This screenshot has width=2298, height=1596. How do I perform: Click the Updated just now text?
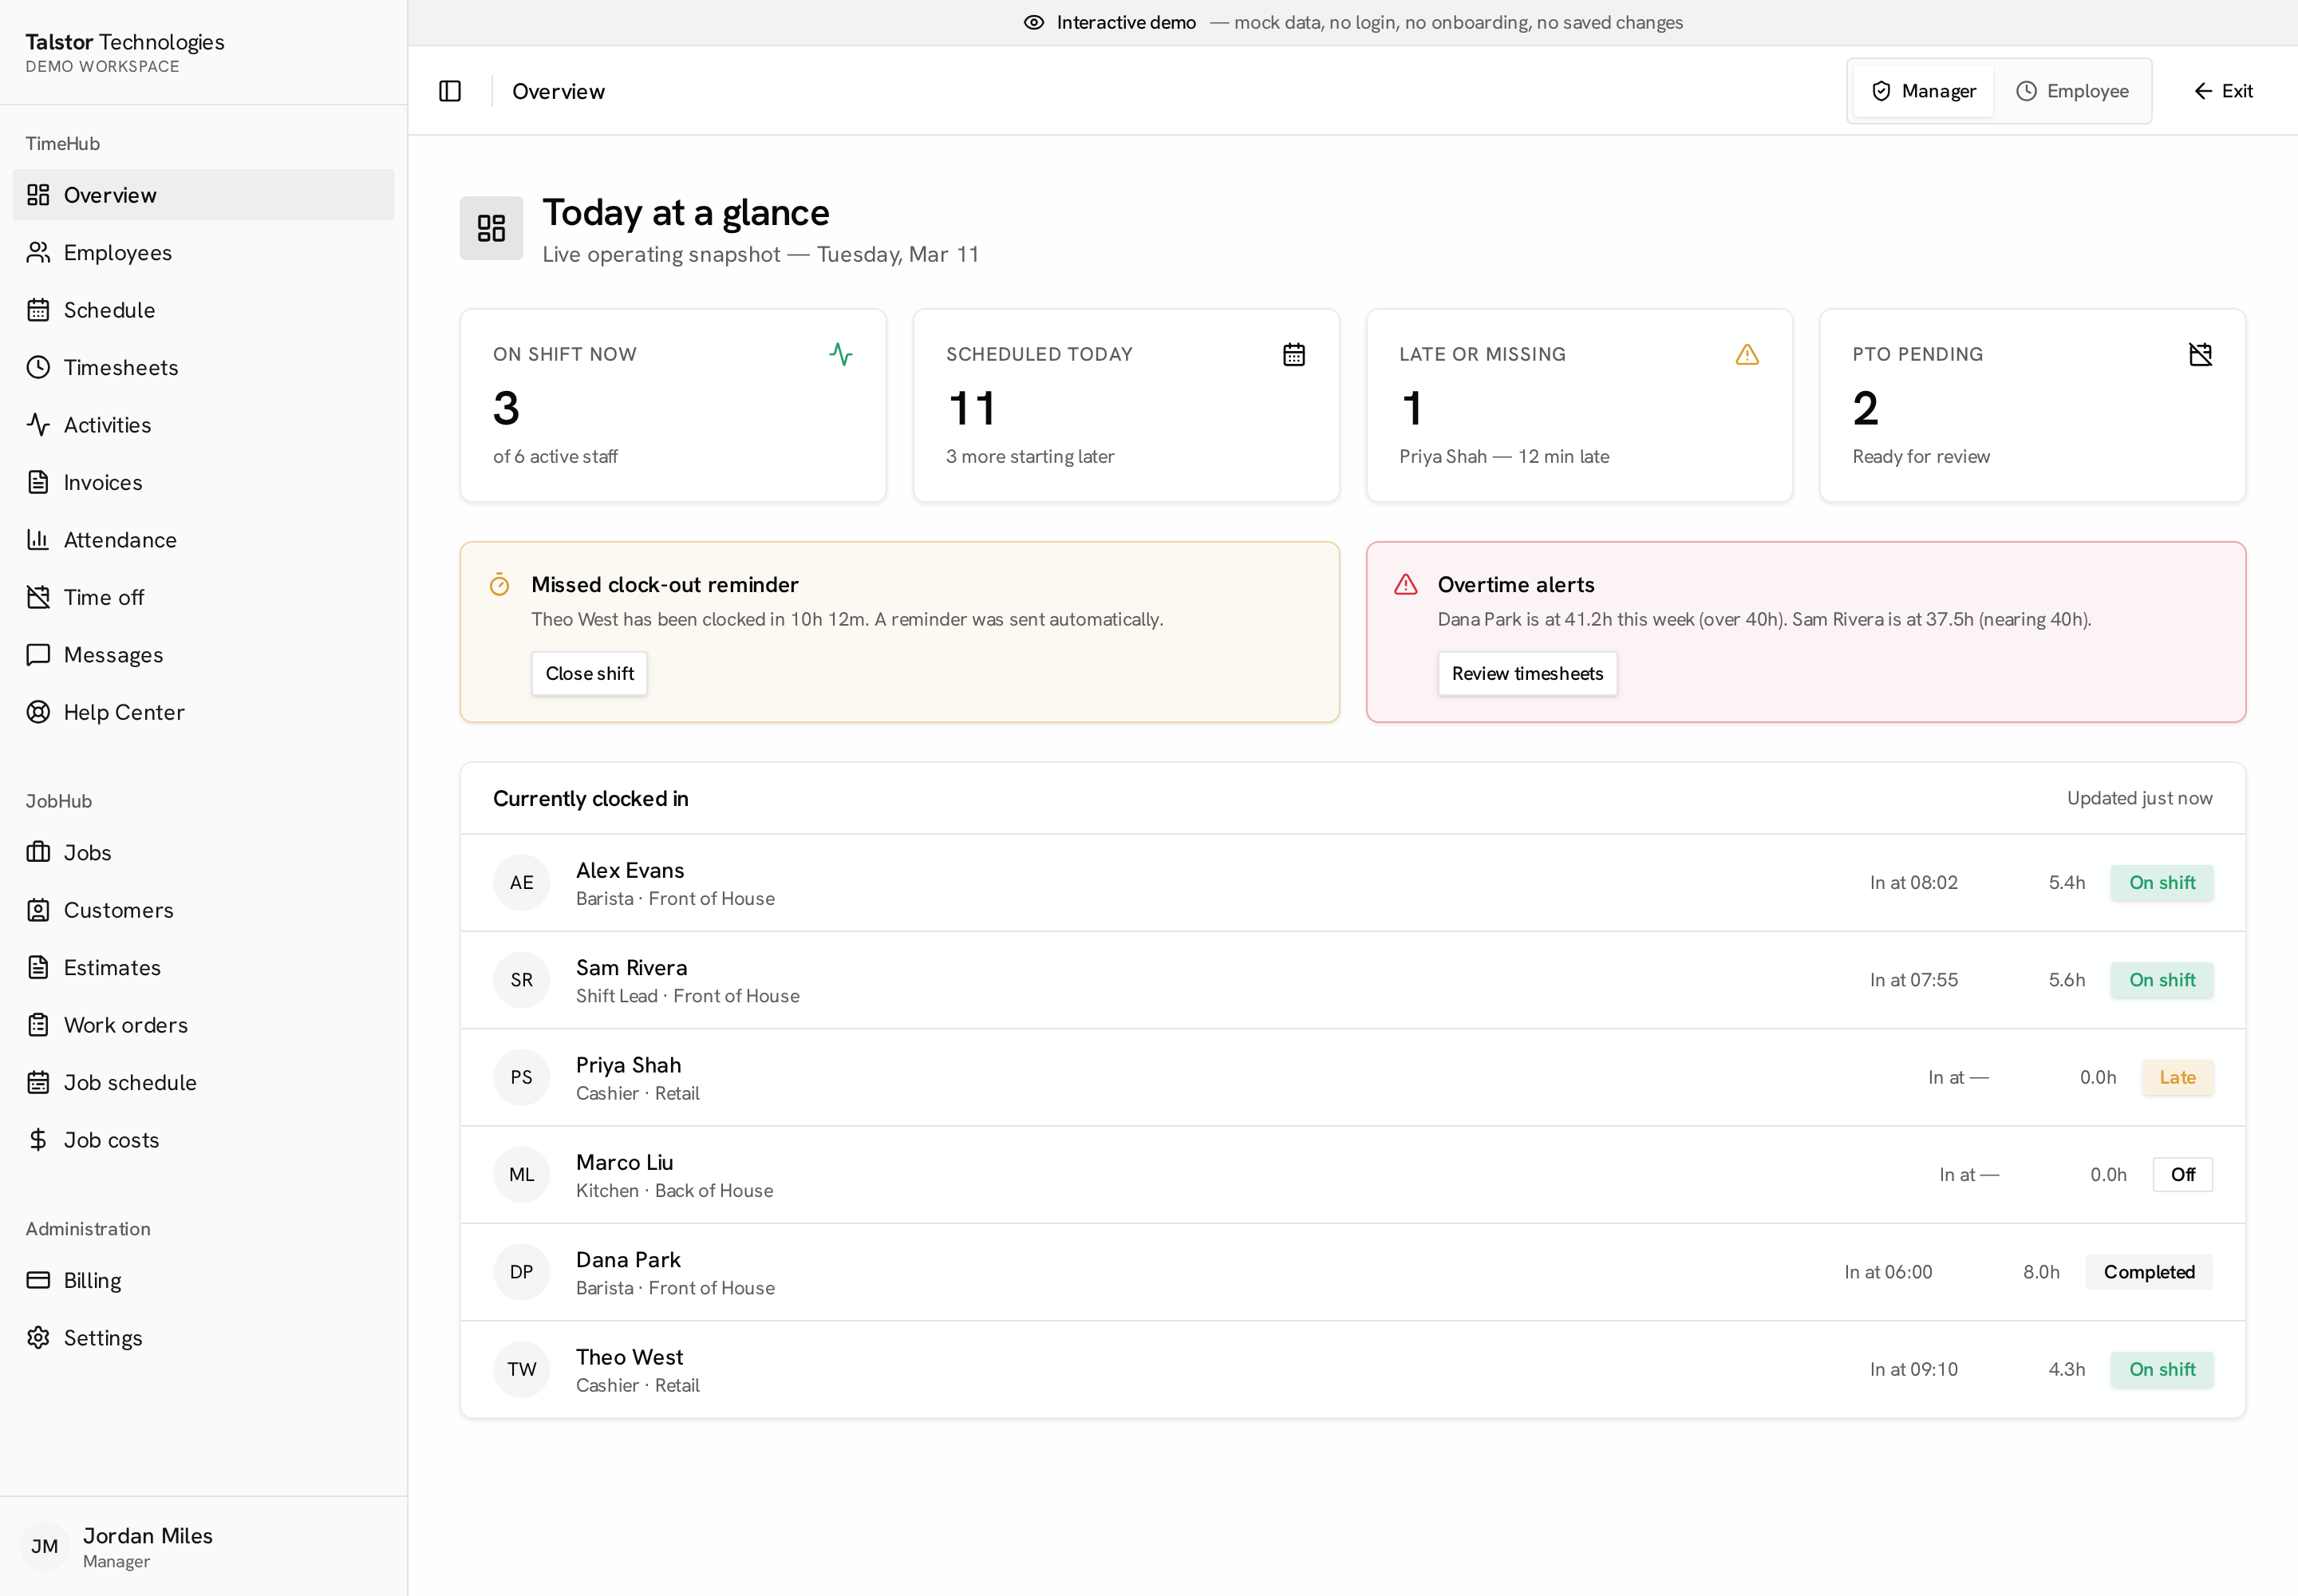pos(2139,798)
